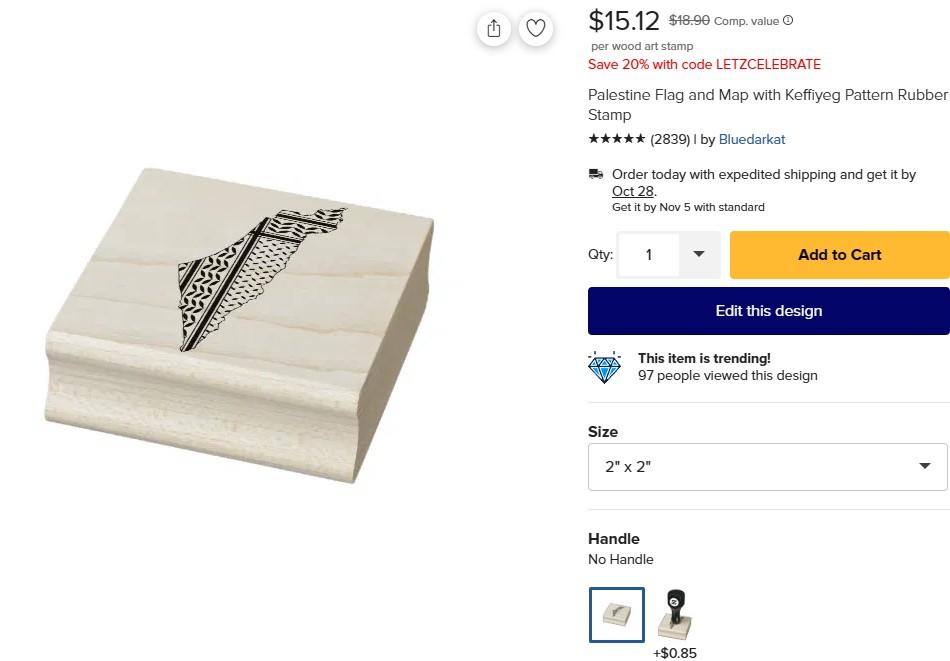Screen dimensions: 950x661
Task: Expand the Size dropdown showing 2" x 2"
Action: coord(767,467)
